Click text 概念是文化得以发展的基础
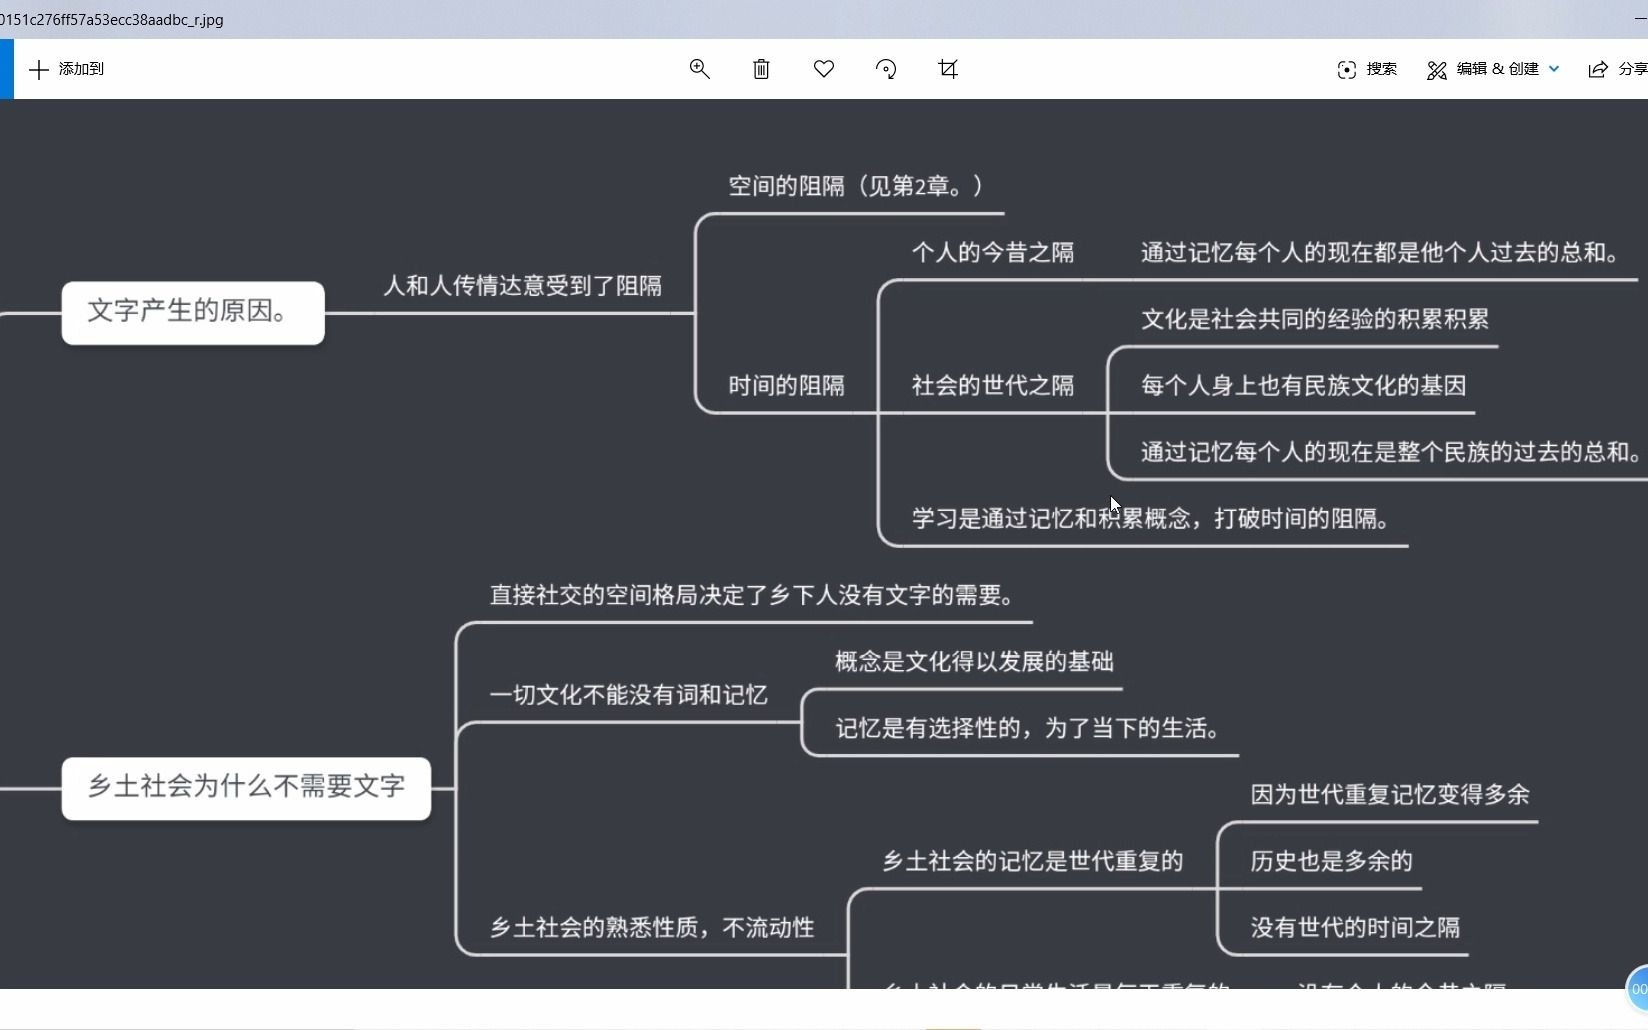Screen dimensions: 1648x1030 [975, 662]
